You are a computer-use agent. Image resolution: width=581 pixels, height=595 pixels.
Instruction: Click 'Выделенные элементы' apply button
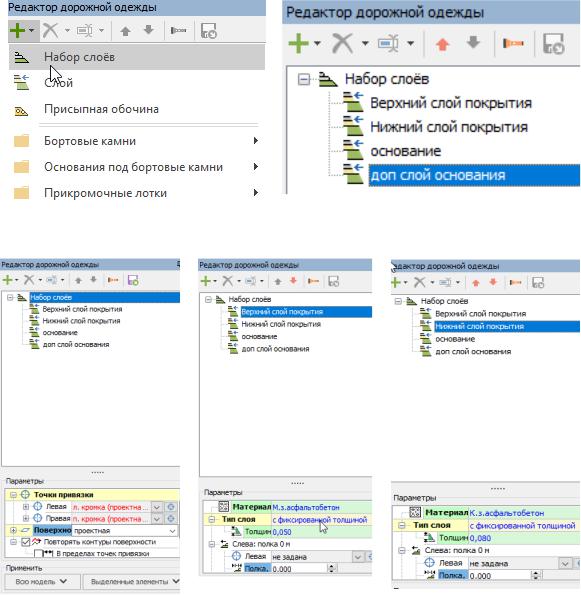tap(131, 581)
